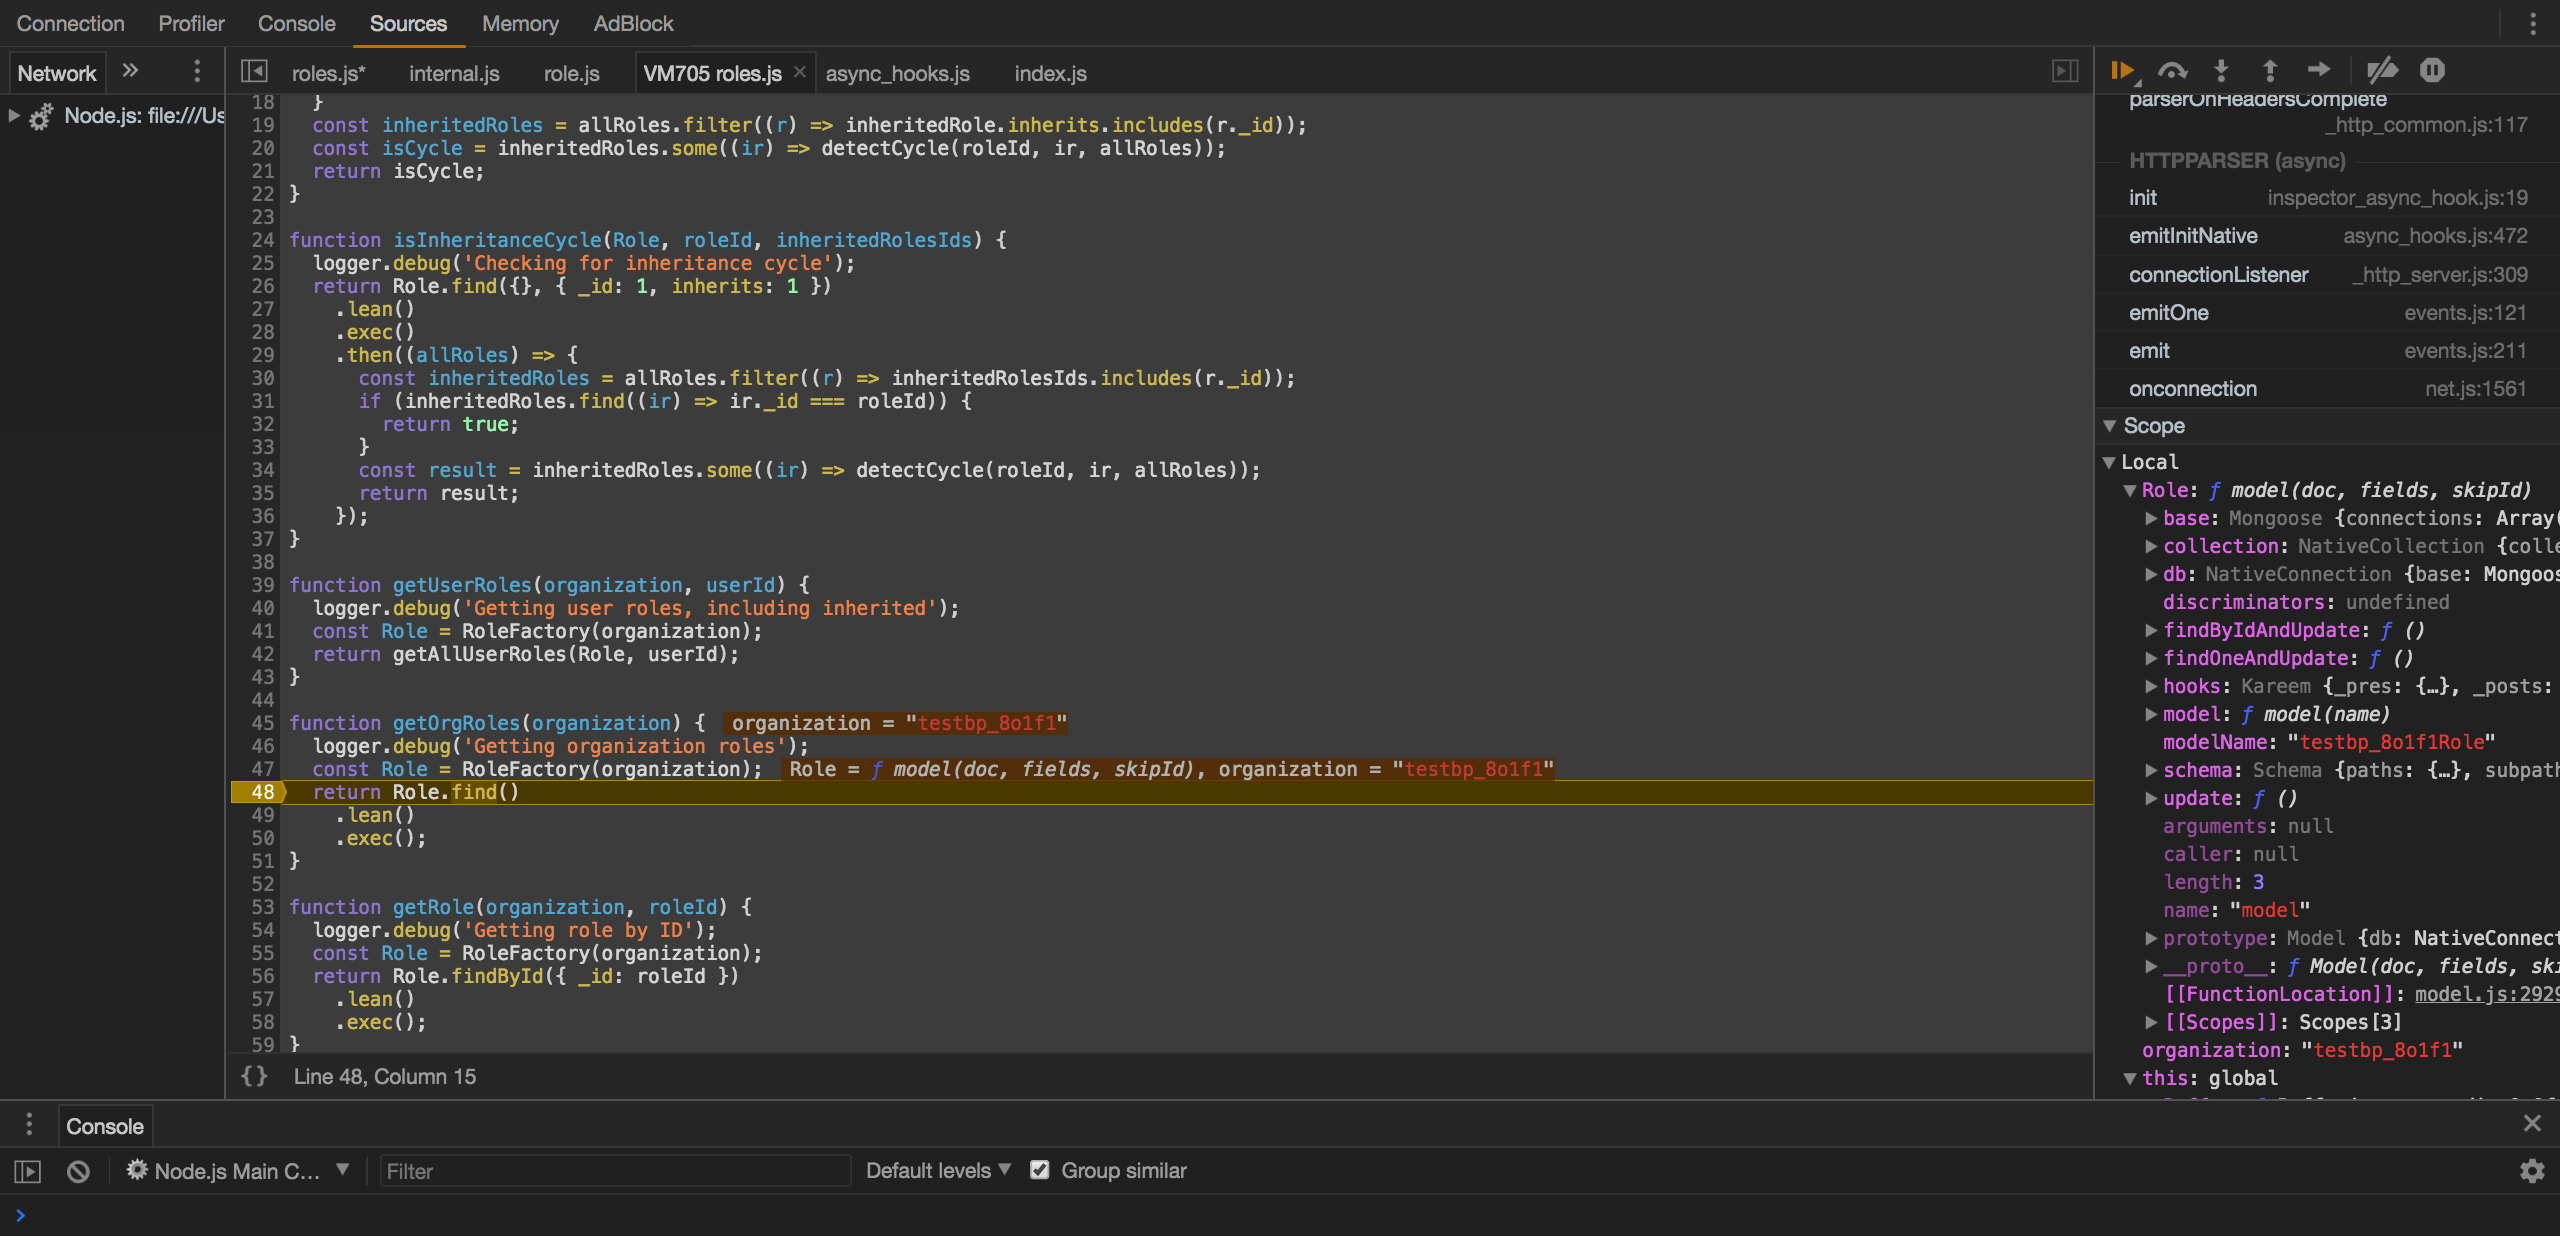Step into next function call
The height and width of the screenshot is (1236, 2560).
(2221, 71)
